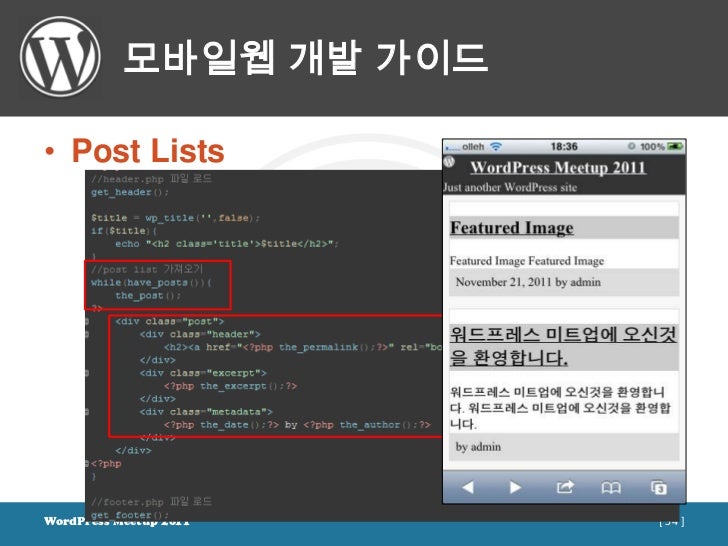Click the the_date() by the_author() code line

(297, 425)
